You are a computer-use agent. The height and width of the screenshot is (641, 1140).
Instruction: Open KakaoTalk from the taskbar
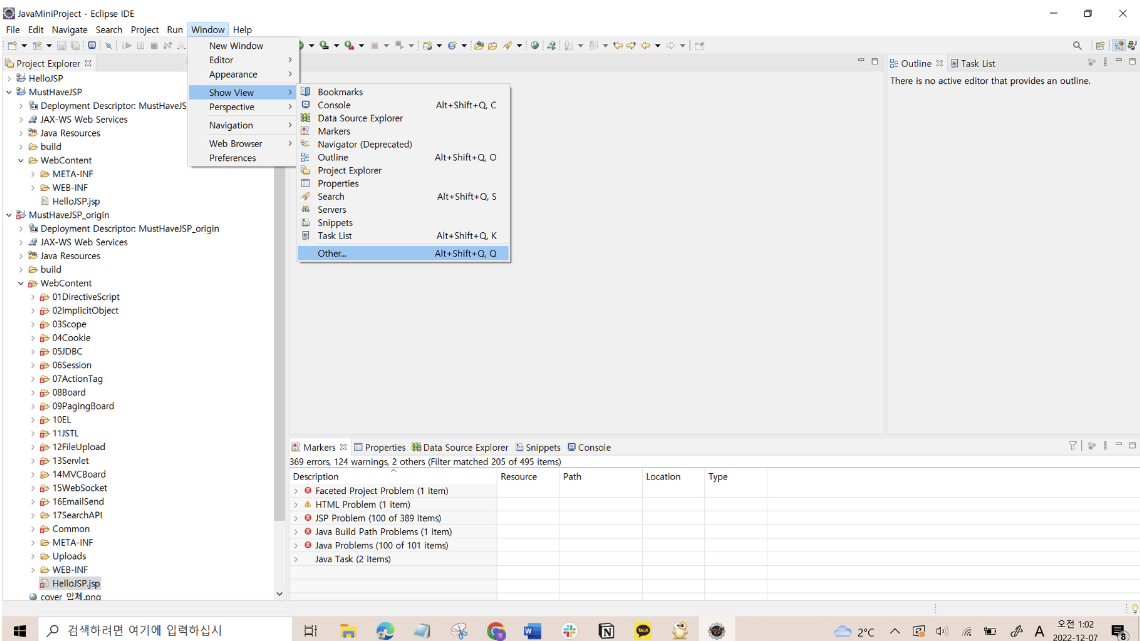pos(643,630)
